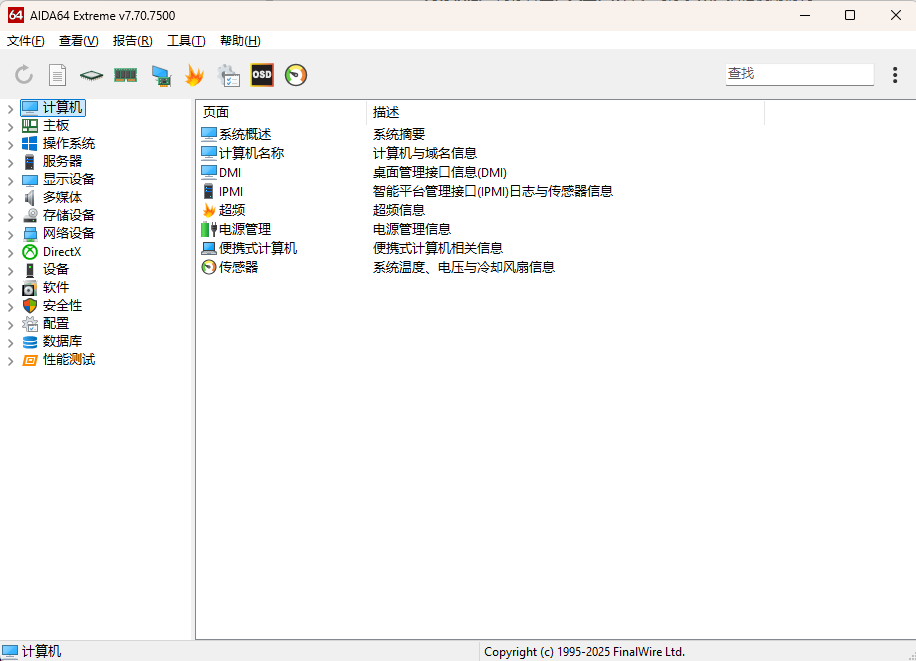Expand the 配置 tree node
Viewport: 916px width, 661px height.
[x=10, y=325]
